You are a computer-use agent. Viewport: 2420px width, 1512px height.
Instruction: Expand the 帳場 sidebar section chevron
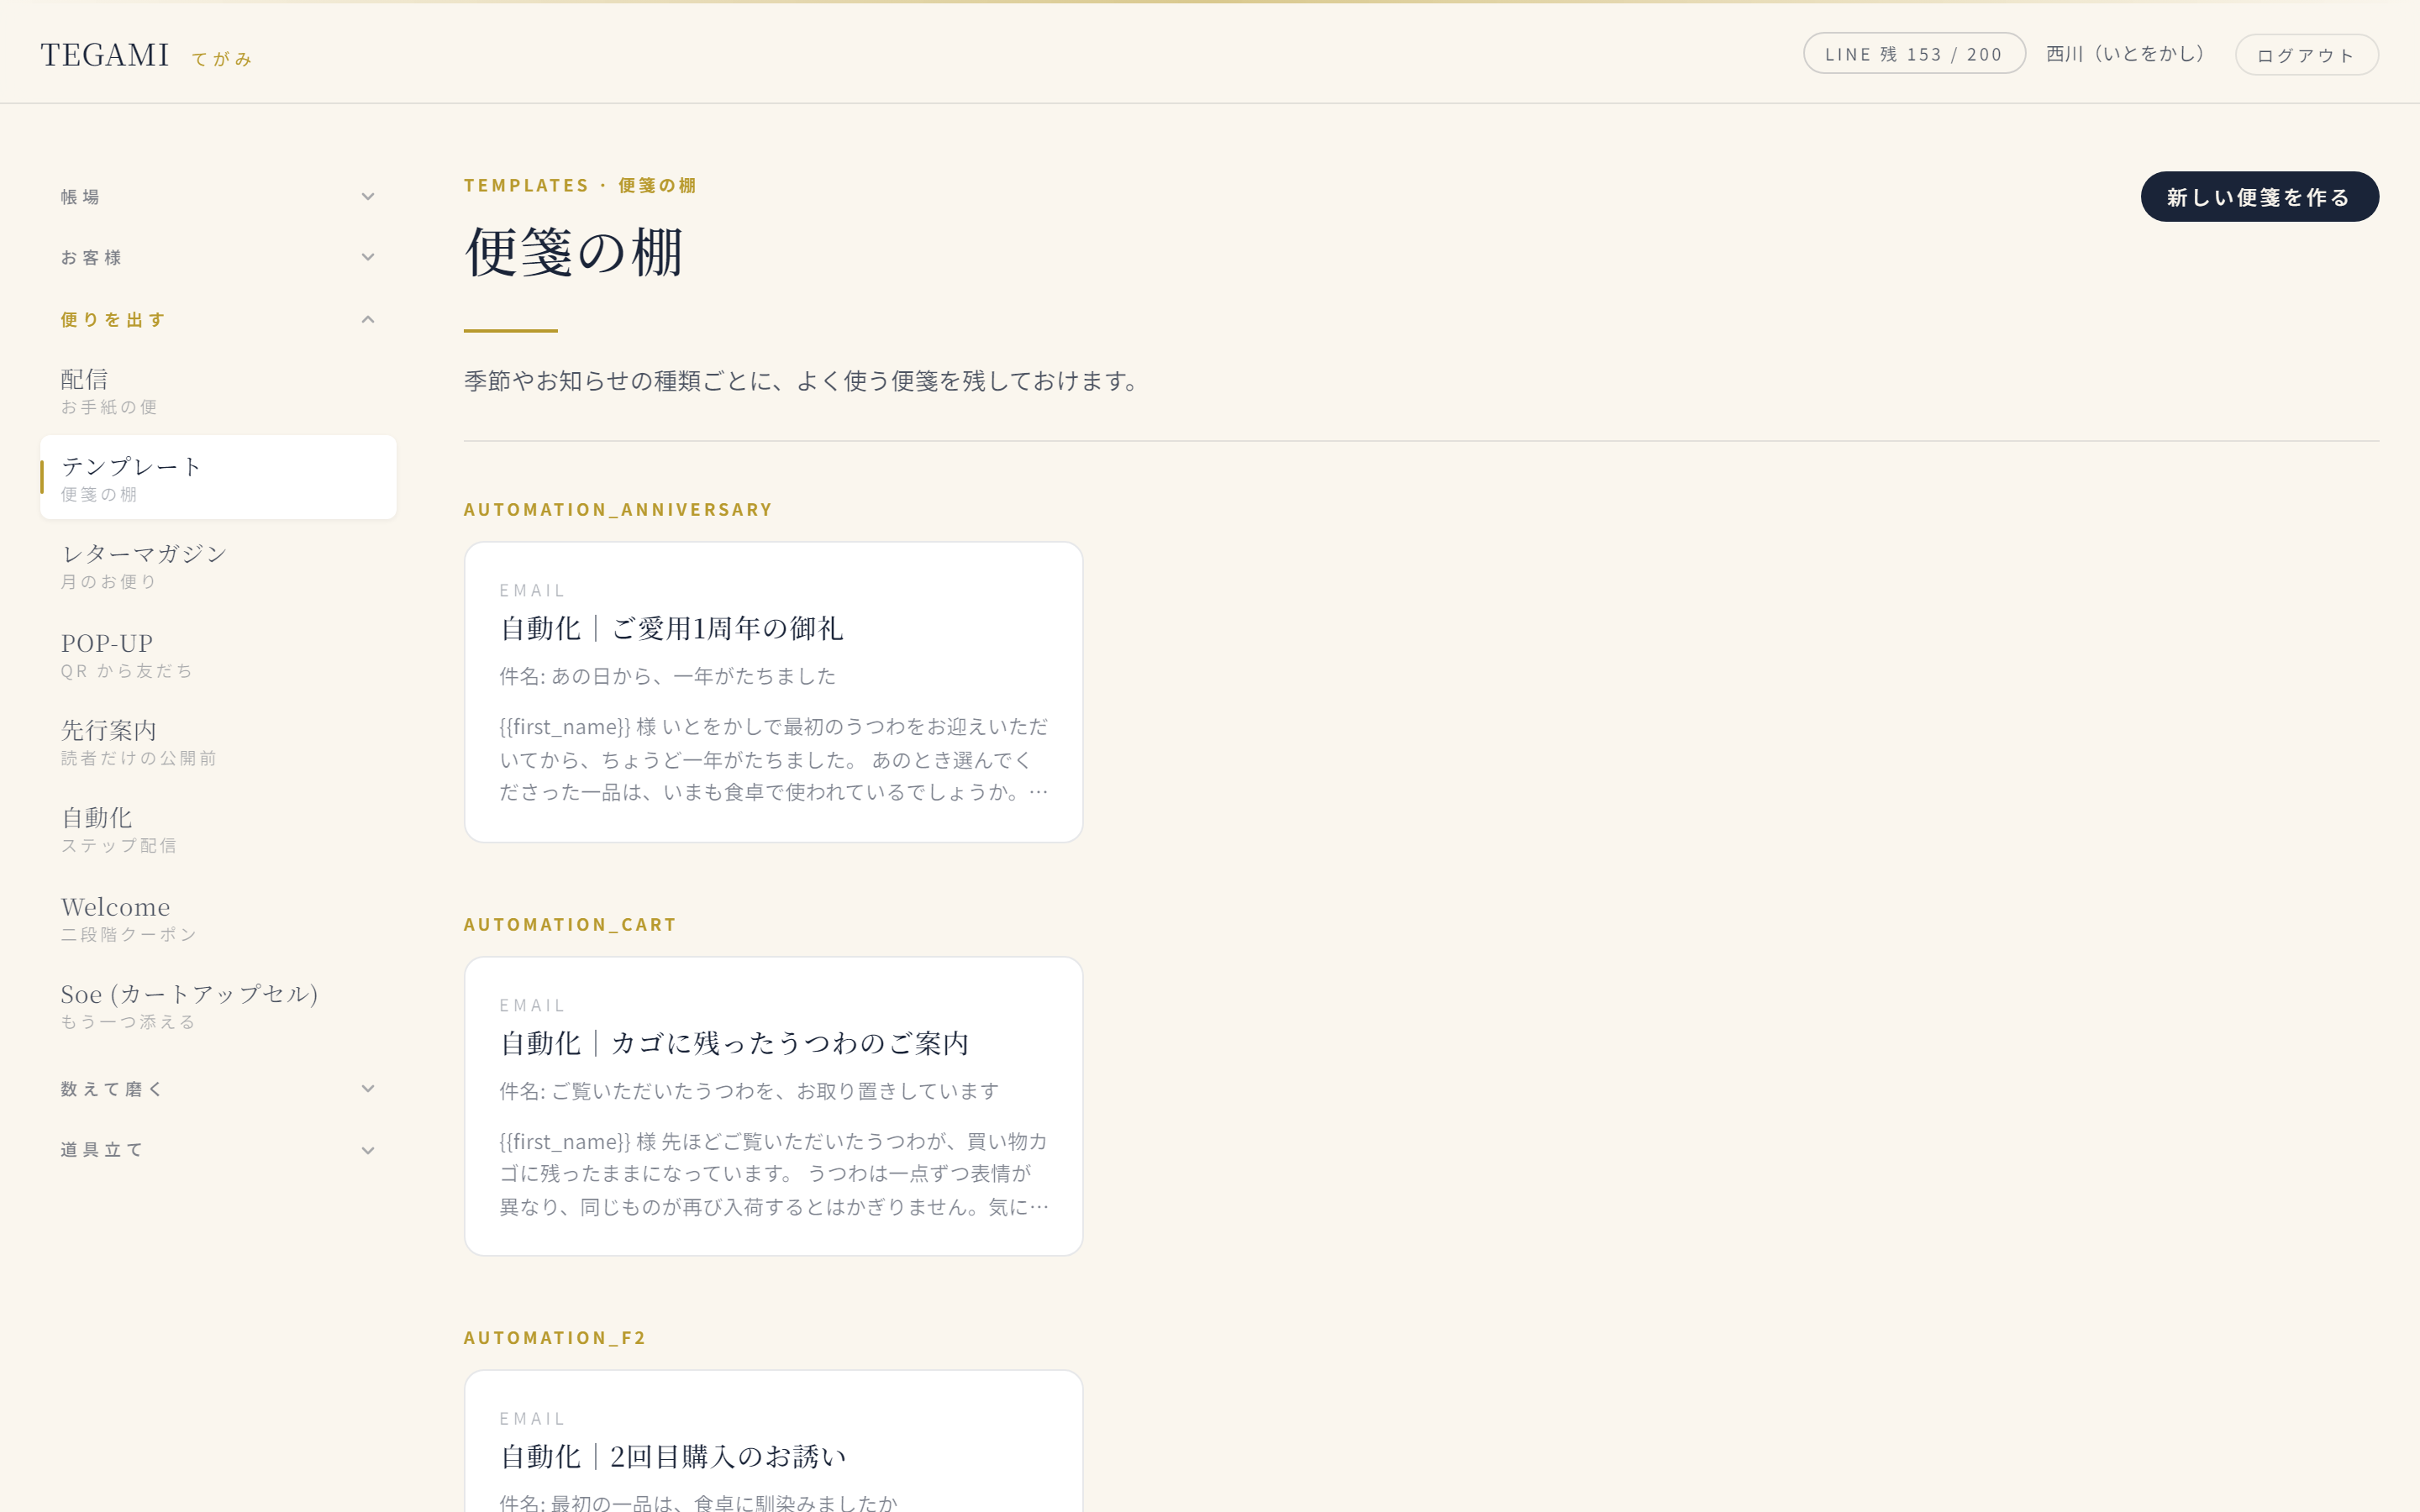pos(368,197)
